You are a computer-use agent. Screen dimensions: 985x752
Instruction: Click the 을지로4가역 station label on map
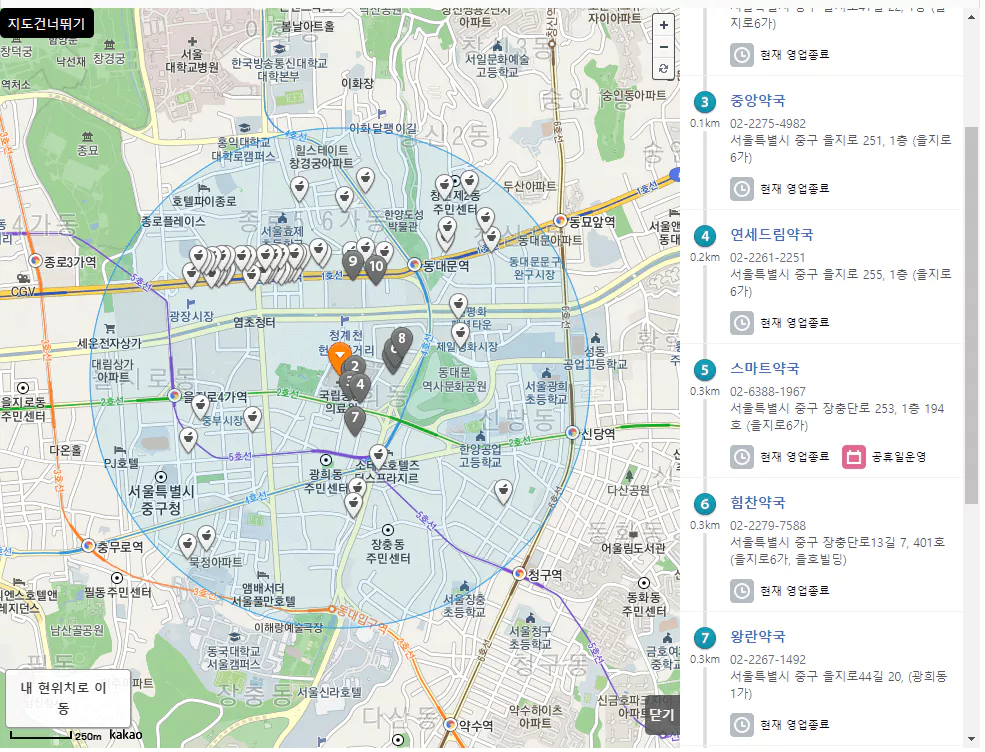coord(215,397)
